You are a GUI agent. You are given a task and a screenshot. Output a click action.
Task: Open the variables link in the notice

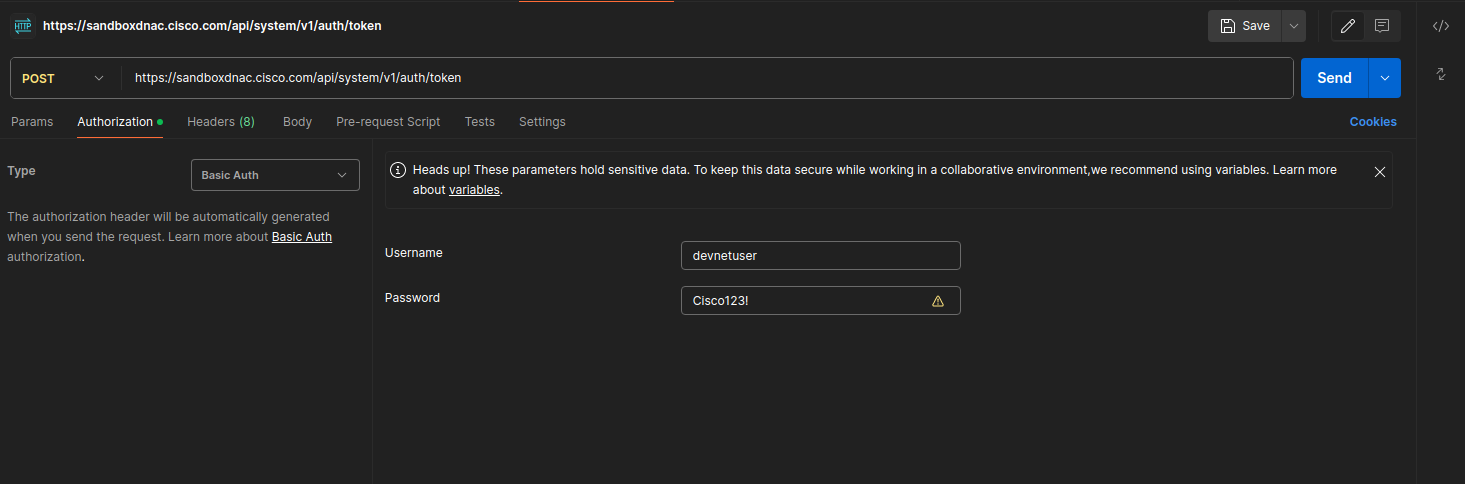click(474, 190)
